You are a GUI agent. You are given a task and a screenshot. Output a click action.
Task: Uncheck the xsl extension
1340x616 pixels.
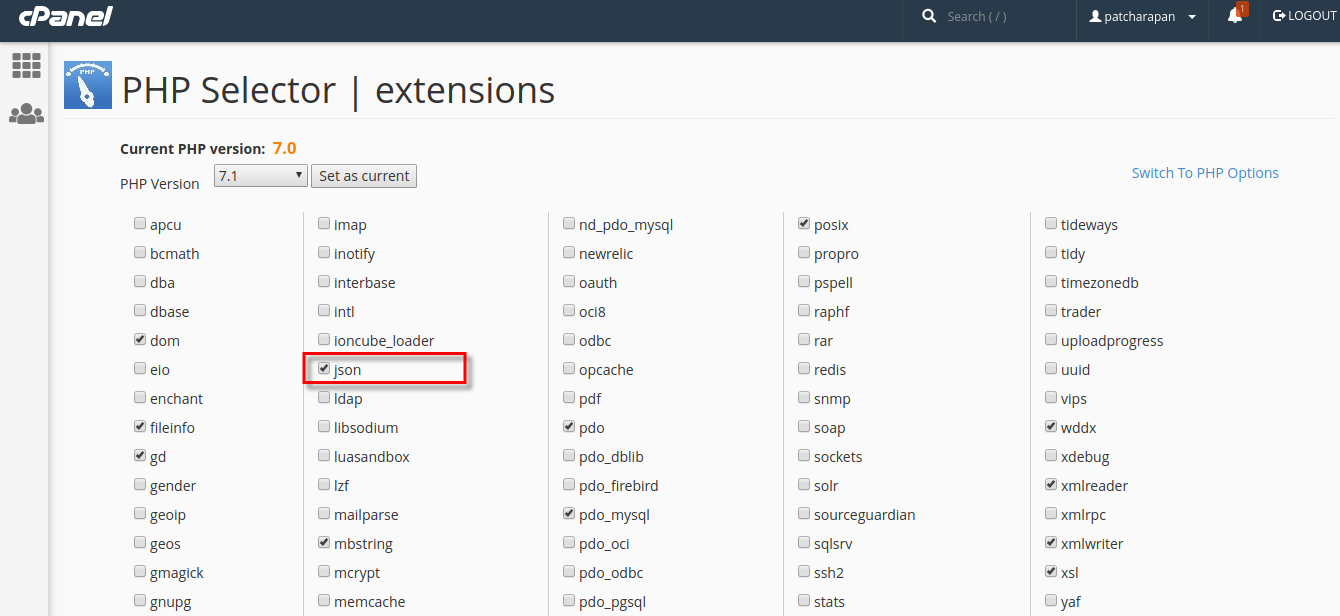(1051, 572)
